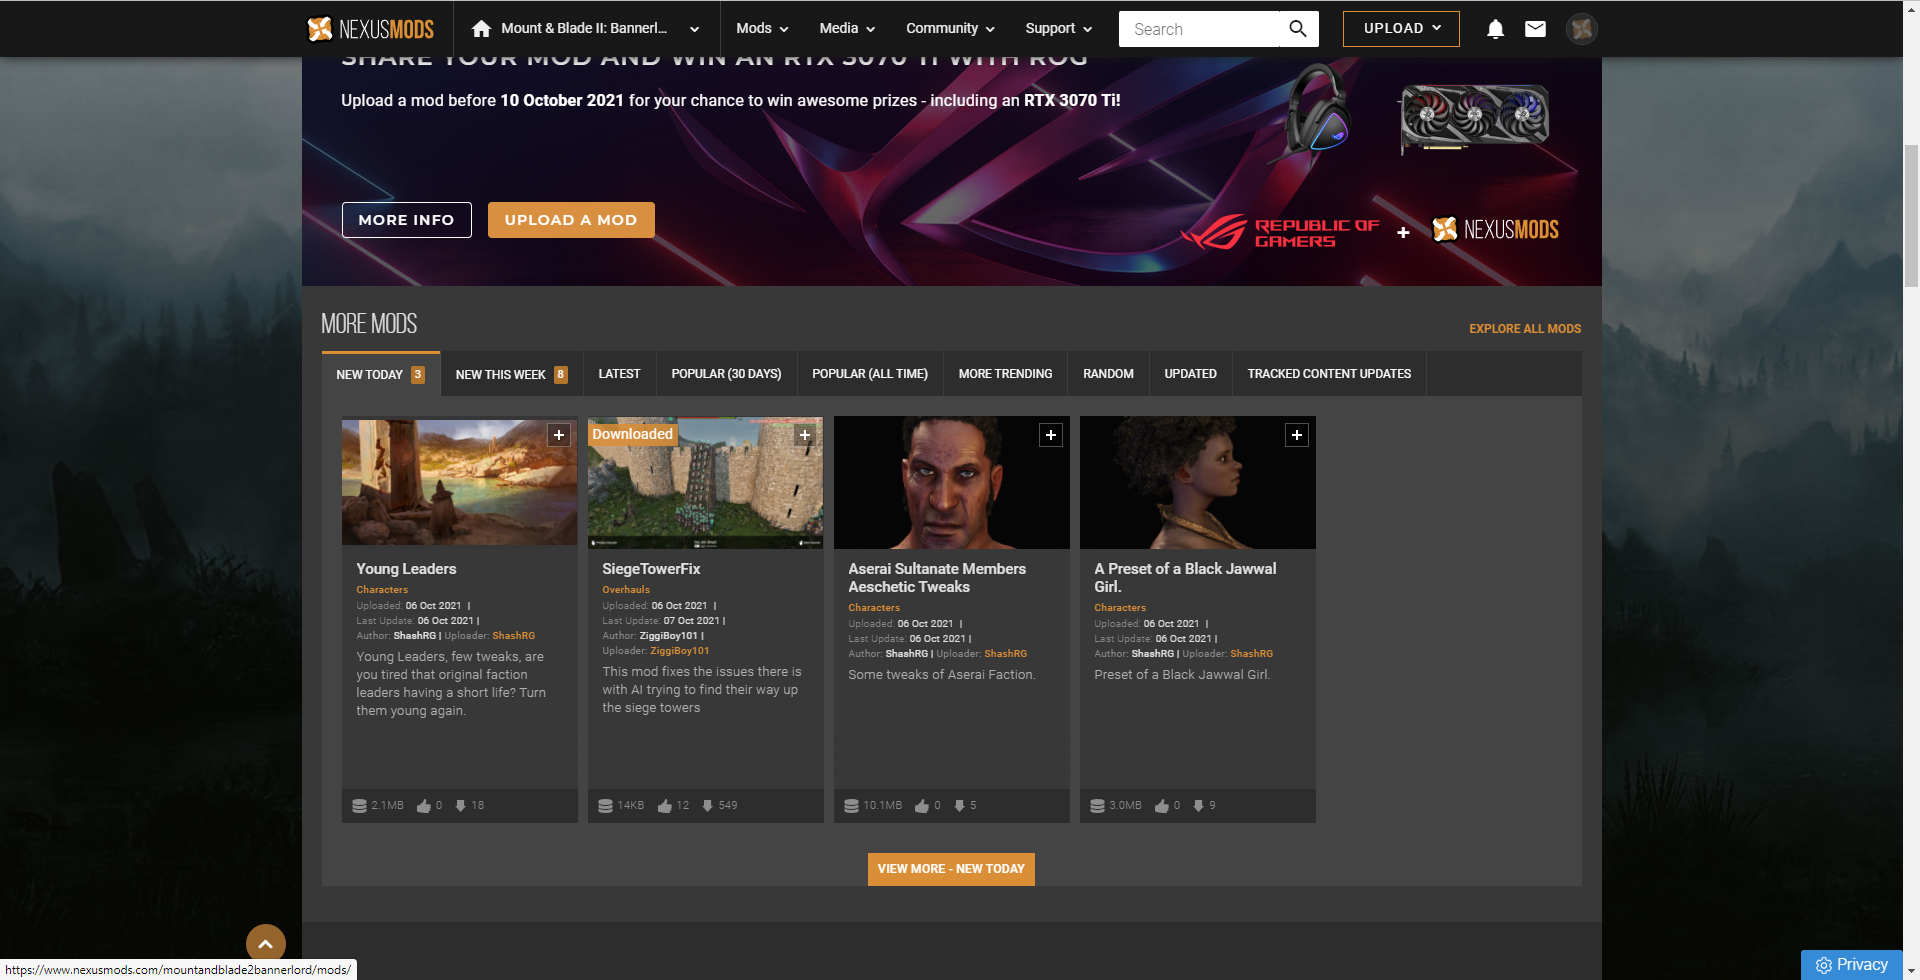Image resolution: width=1920 pixels, height=980 pixels.
Task: Open the Mods dropdown menu
Action: pos(762,28)
